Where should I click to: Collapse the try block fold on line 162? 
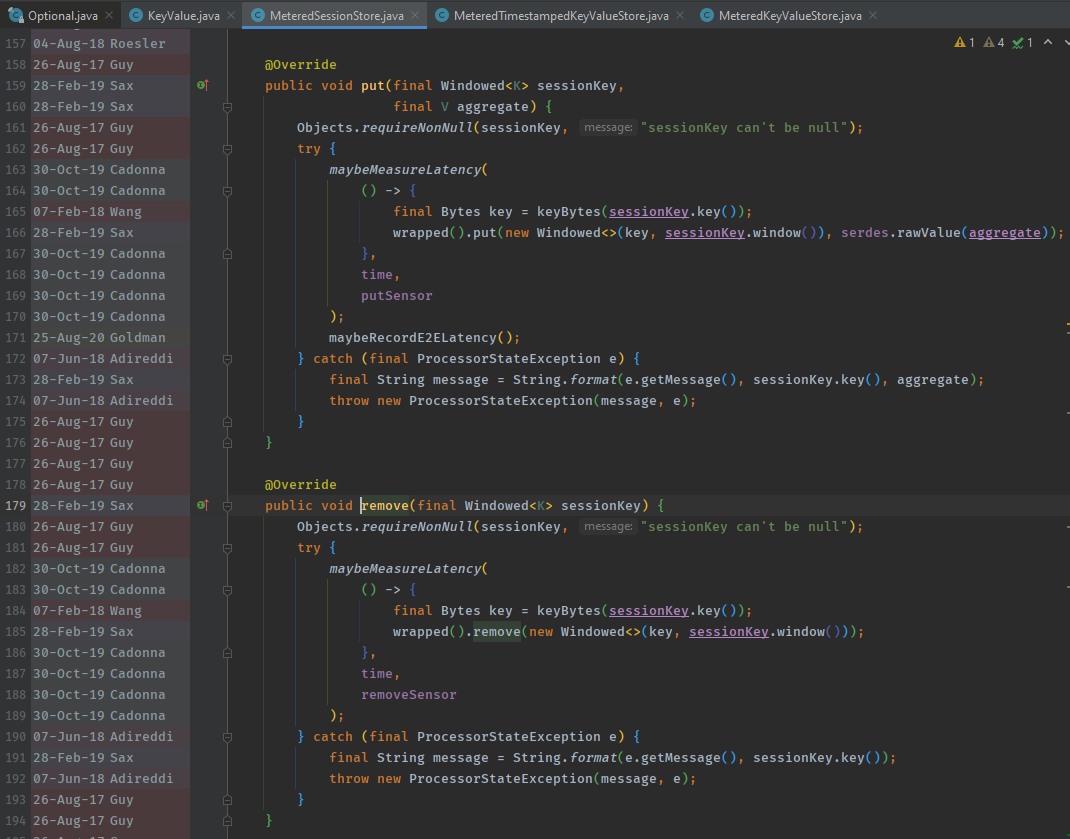click(x=227, y=149)
